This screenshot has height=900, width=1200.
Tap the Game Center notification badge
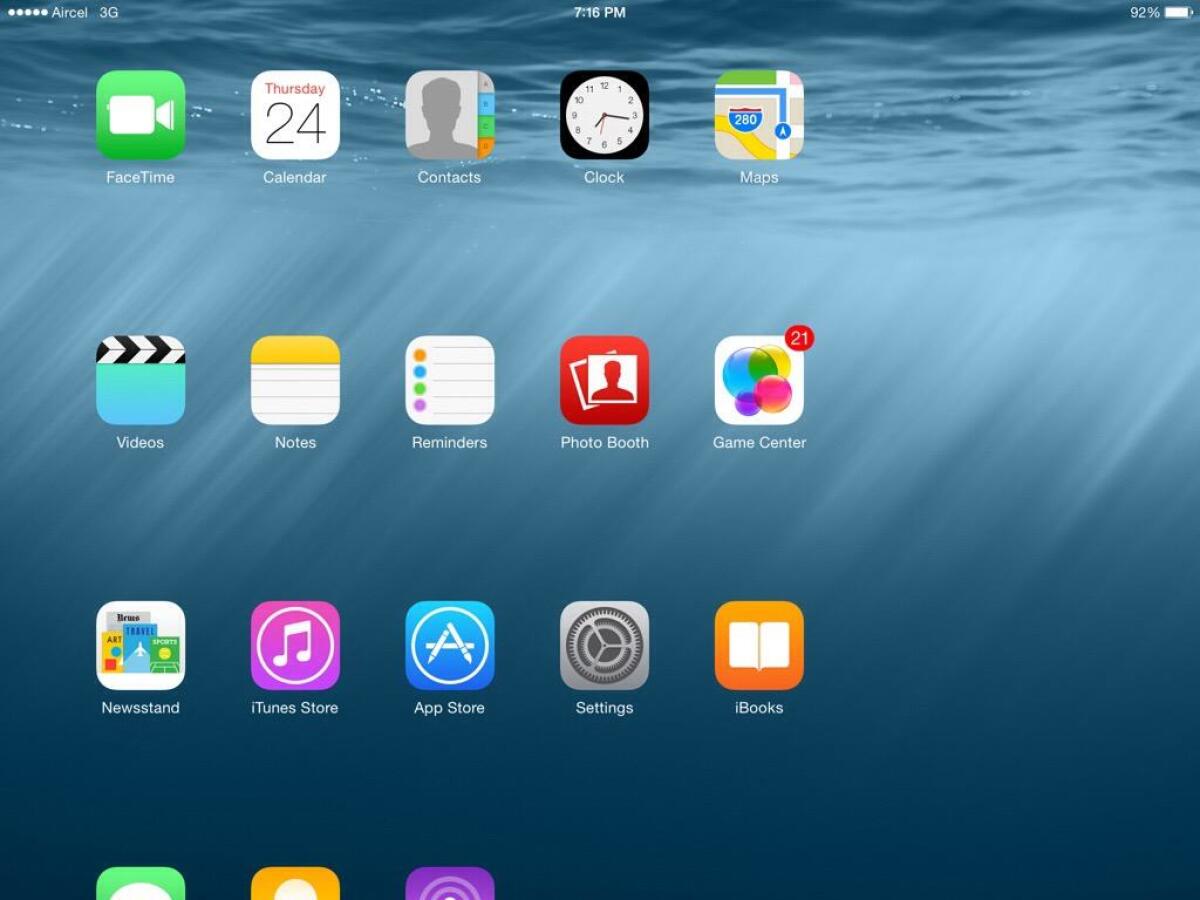point(799,339)
